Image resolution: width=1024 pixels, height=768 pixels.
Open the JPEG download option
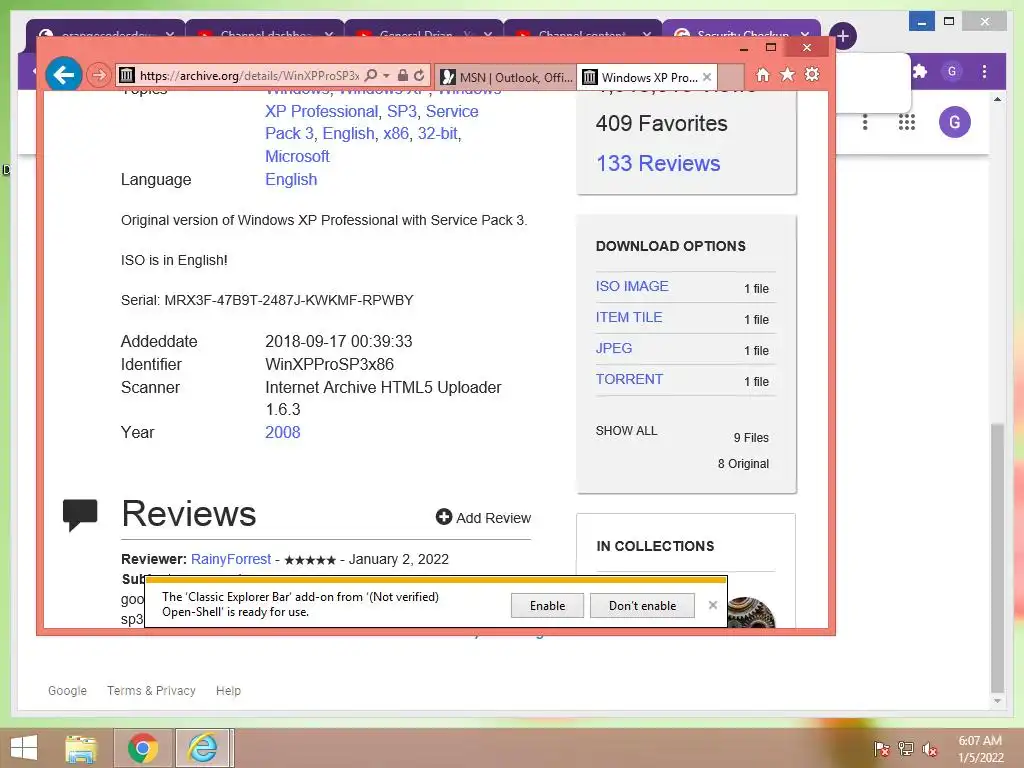[614, 348]
